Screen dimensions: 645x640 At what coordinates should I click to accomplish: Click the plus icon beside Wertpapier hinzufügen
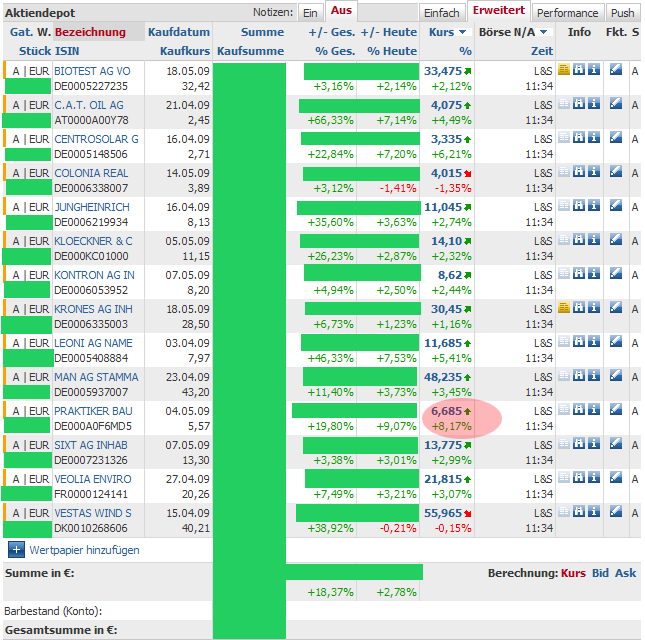pos(16,549)
